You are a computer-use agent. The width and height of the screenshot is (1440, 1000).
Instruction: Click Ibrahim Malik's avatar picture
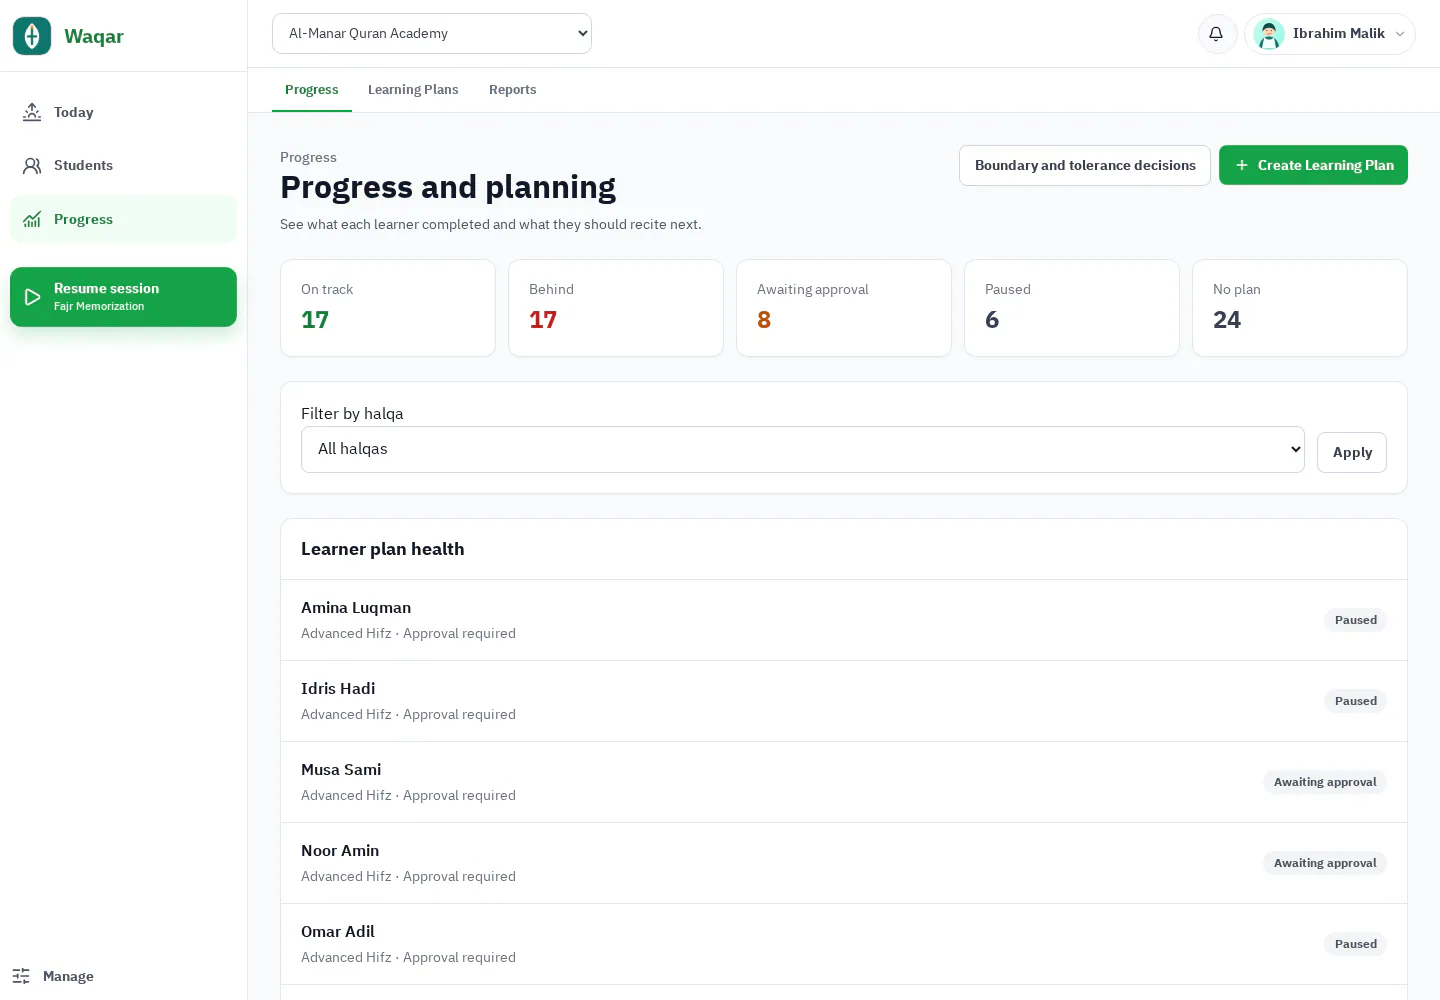pyautogui.click(x=1268, y=33)
